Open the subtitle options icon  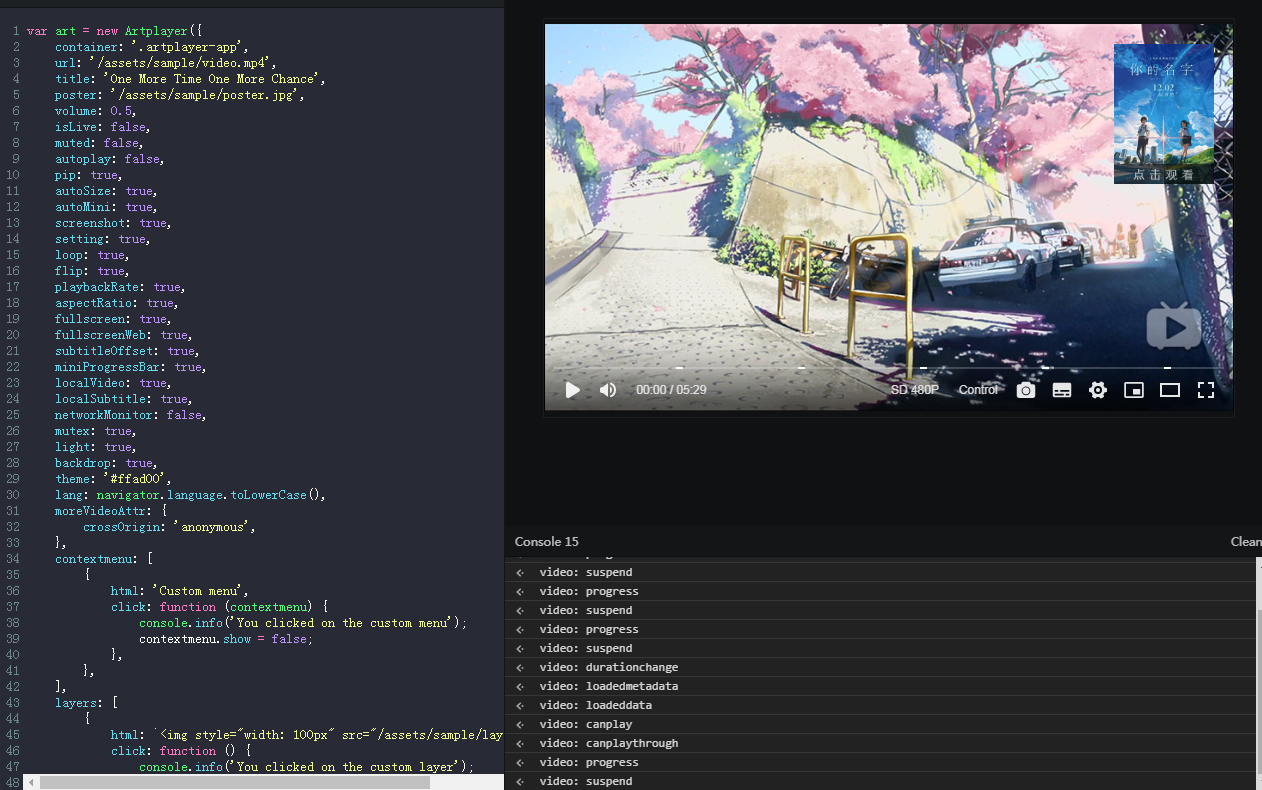click(x=1062, y=390)
